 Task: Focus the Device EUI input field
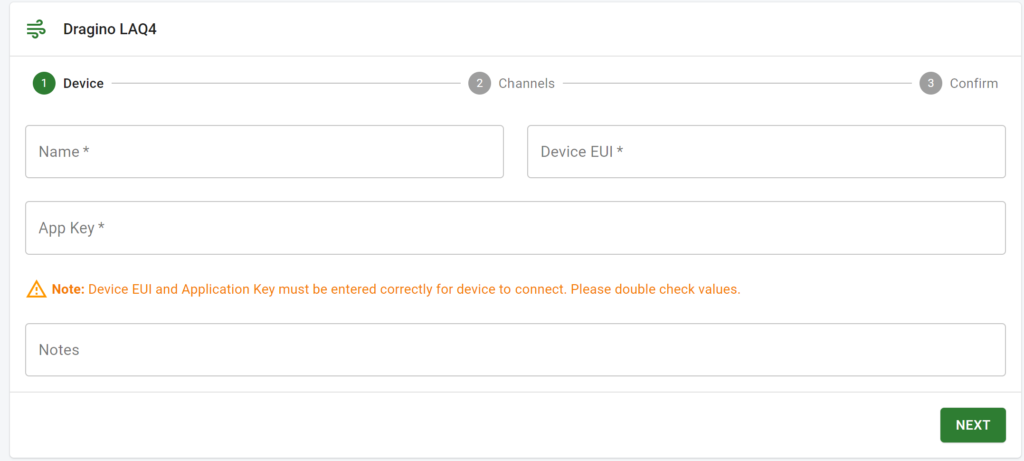click(x=766, y=151)
